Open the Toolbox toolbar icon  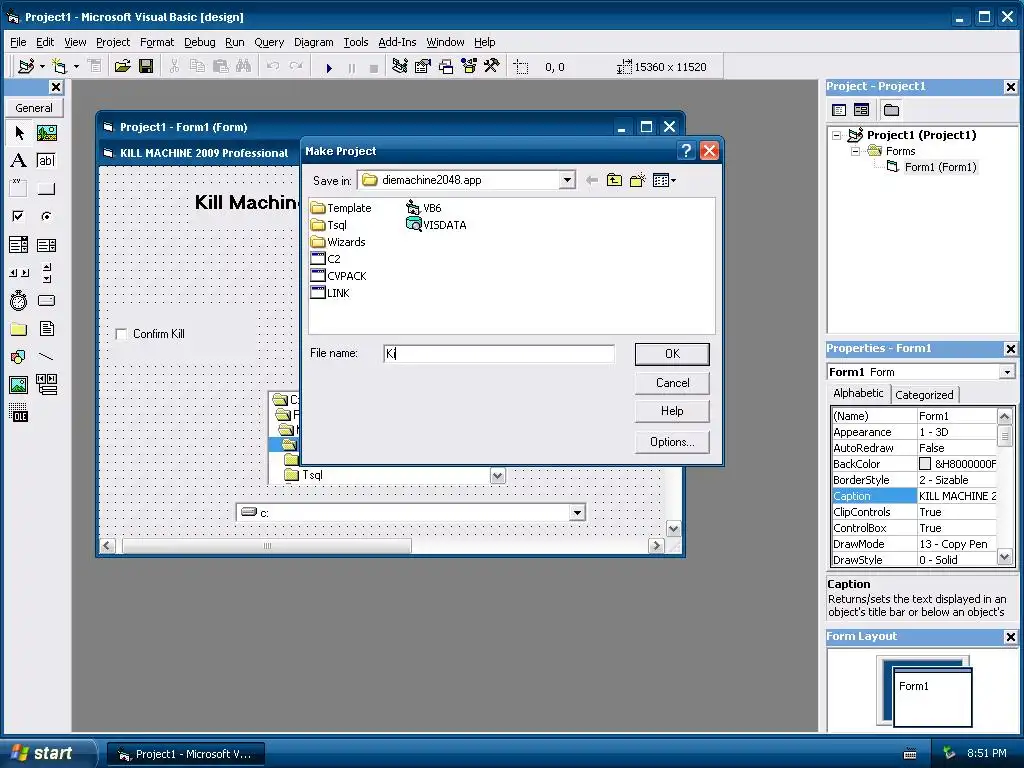click(x=492, y=67)
